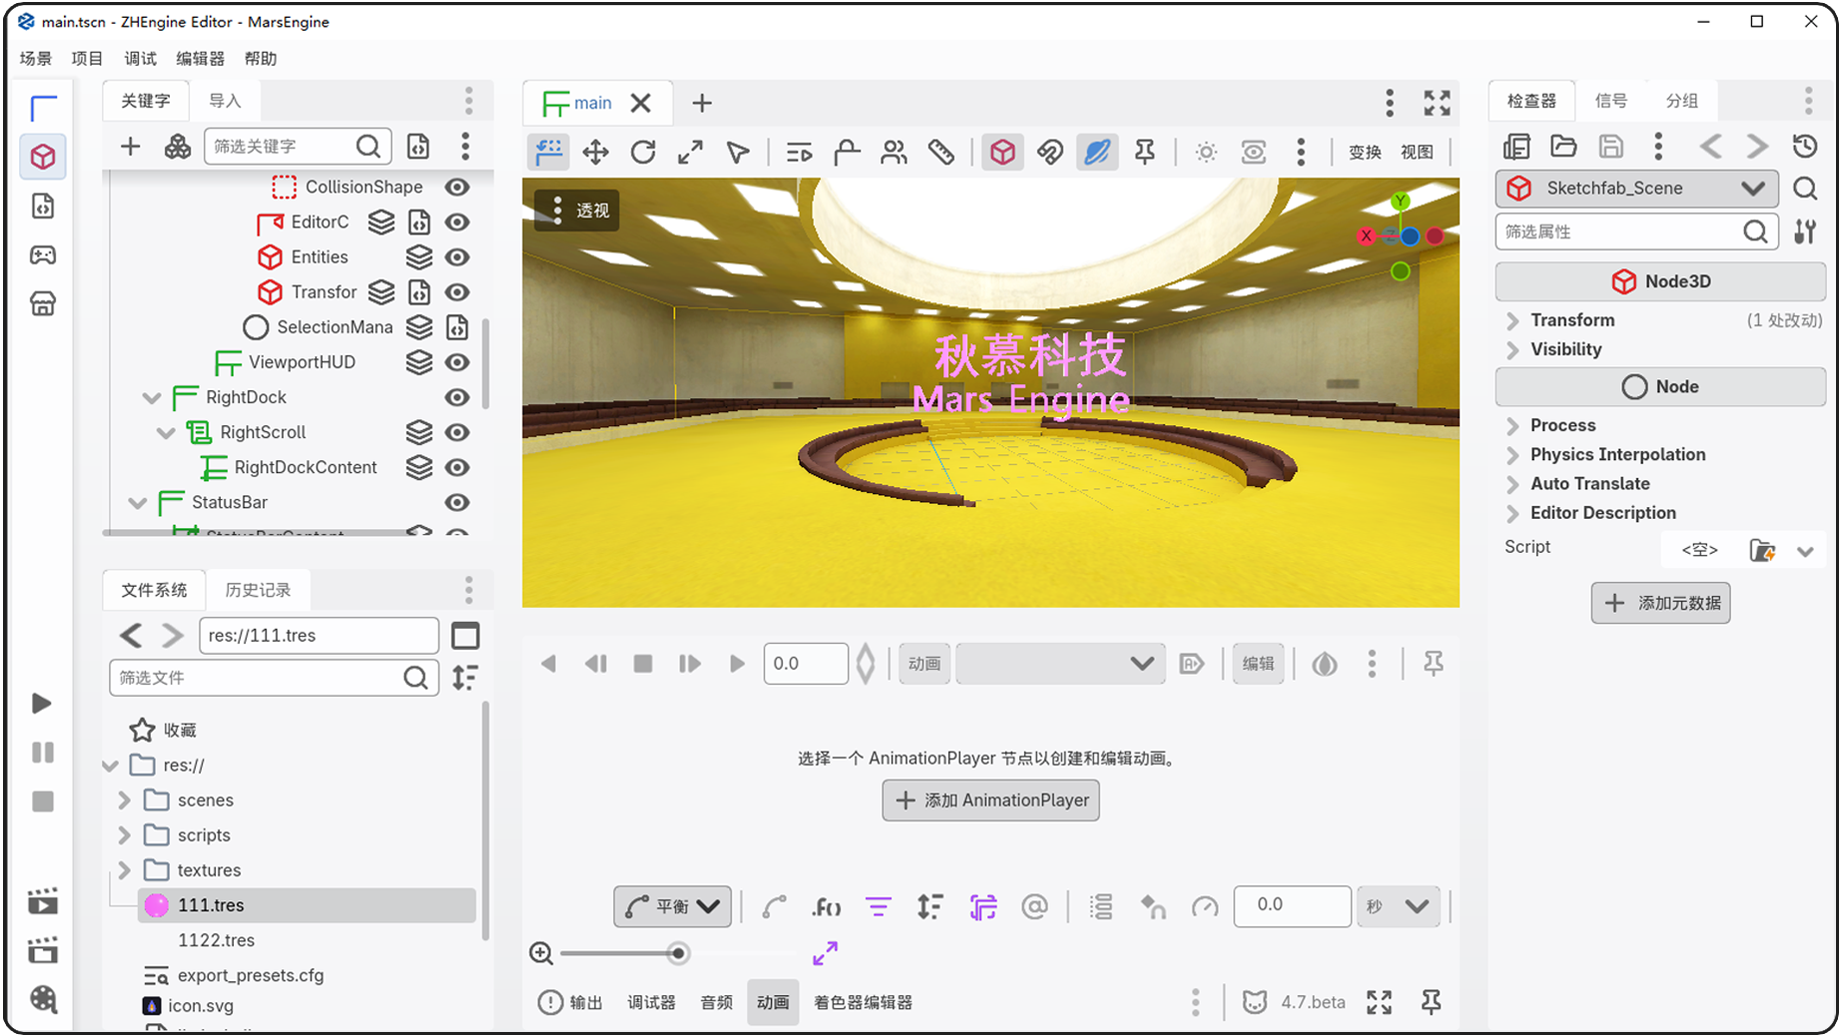Click the animation autoplay on load icon
This screenshot has width=1840, height=1036.
(x=1191, y=664)
